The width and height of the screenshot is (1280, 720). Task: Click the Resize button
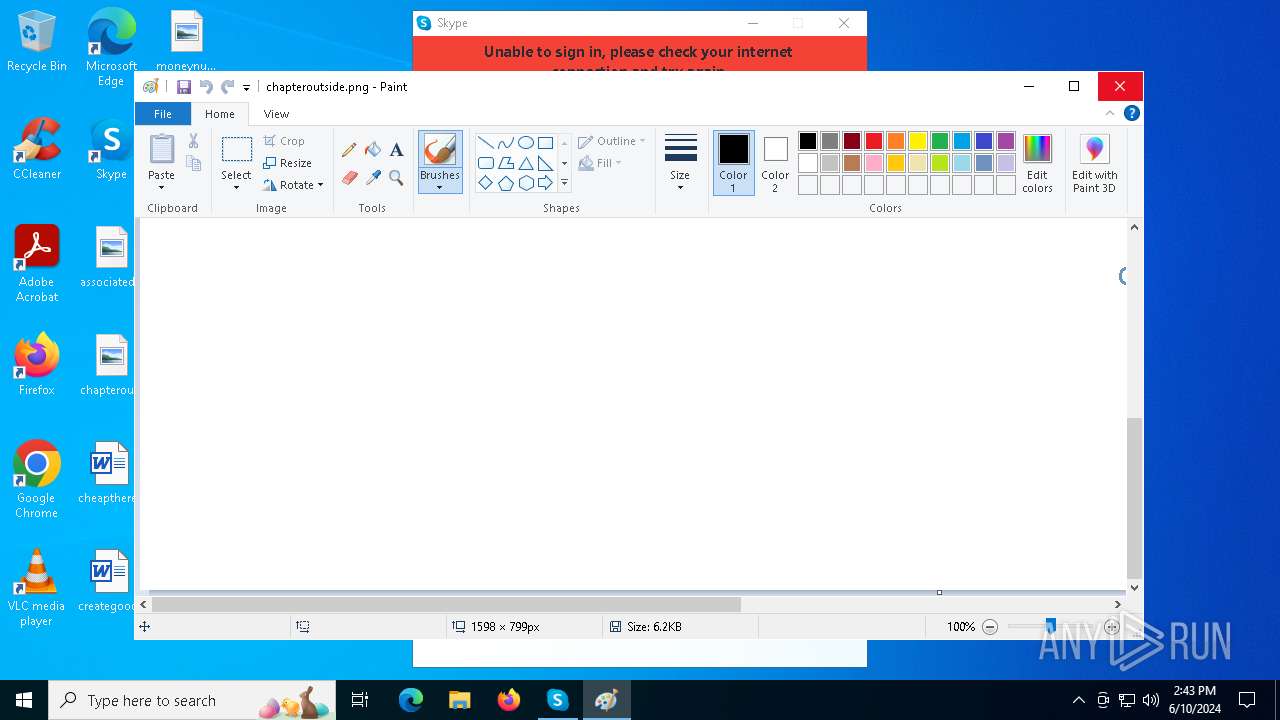(x=288, y=163)
